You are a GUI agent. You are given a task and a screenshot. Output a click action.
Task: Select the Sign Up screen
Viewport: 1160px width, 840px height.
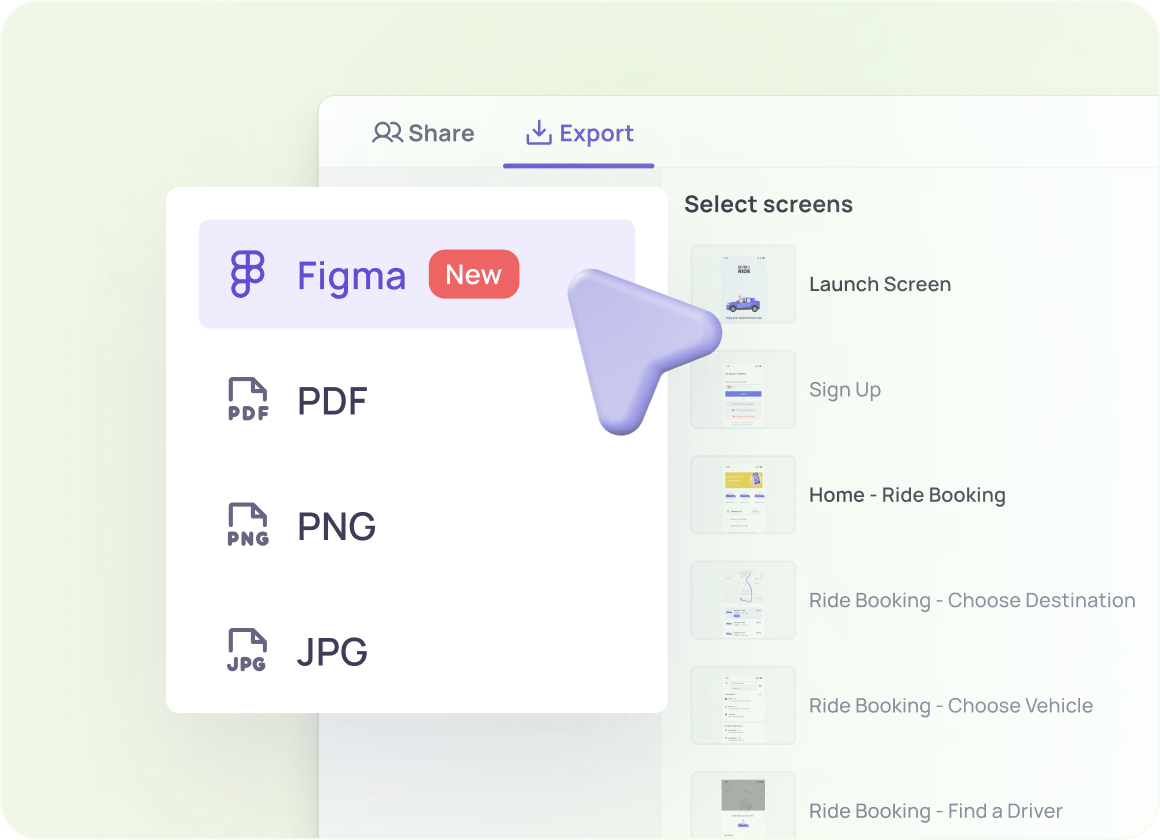[x=845, y=390]
